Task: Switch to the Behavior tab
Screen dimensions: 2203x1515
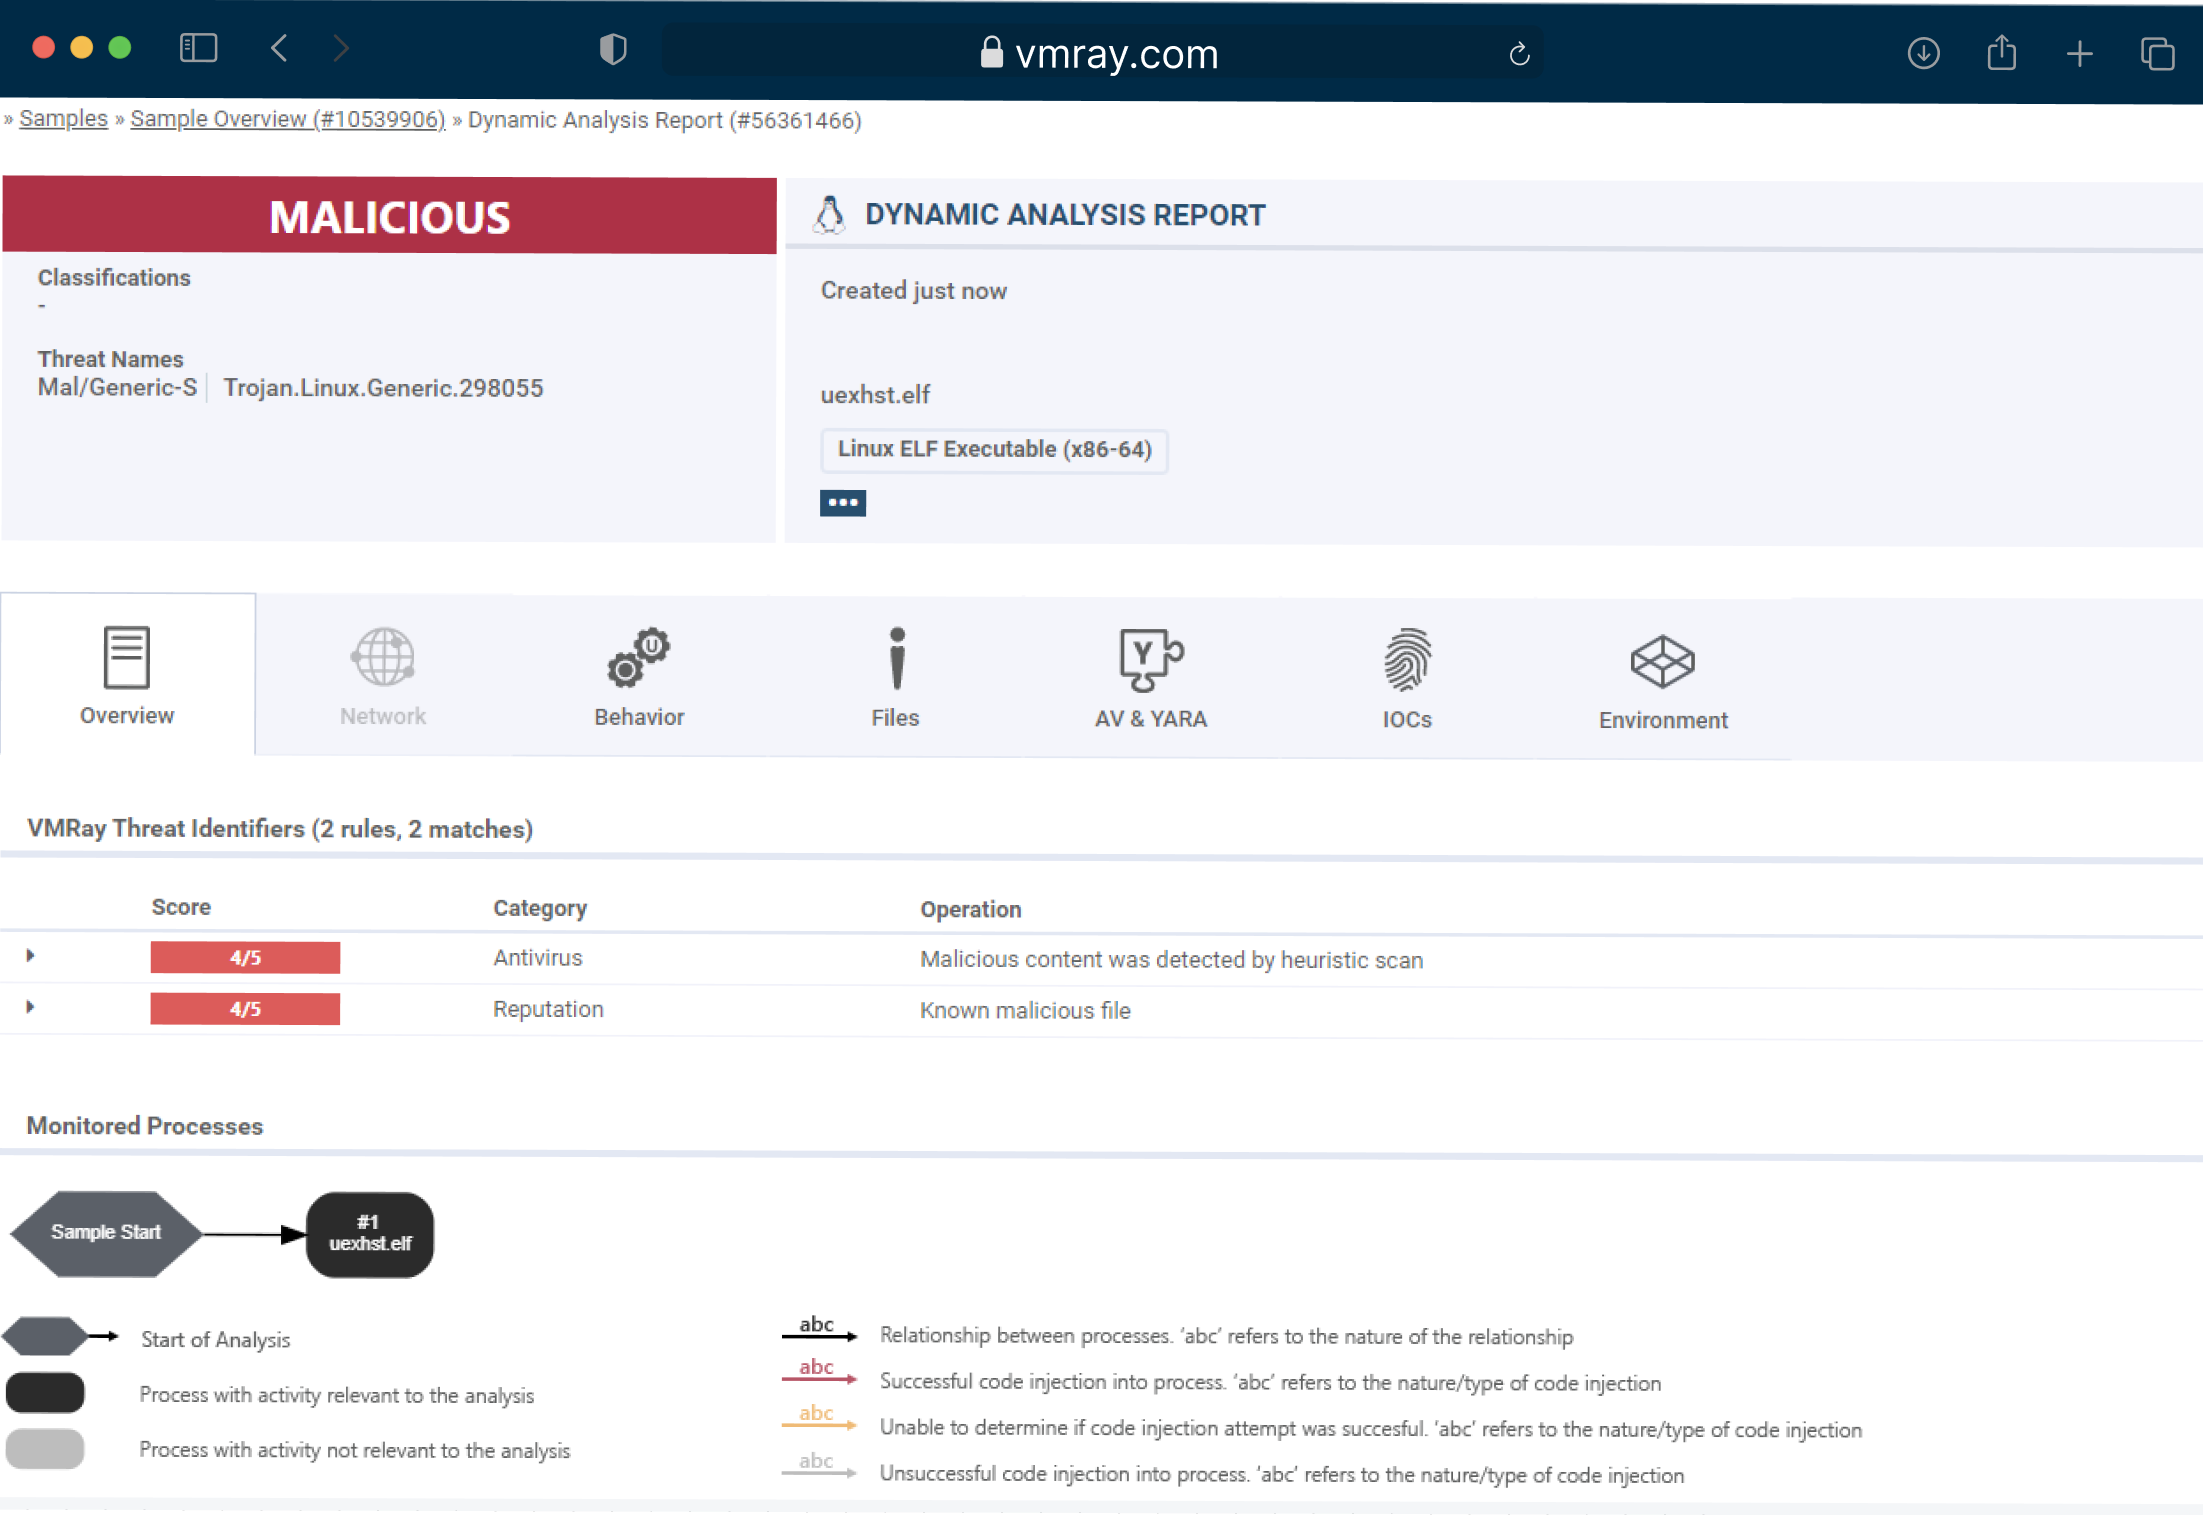Action: point(639,677)
